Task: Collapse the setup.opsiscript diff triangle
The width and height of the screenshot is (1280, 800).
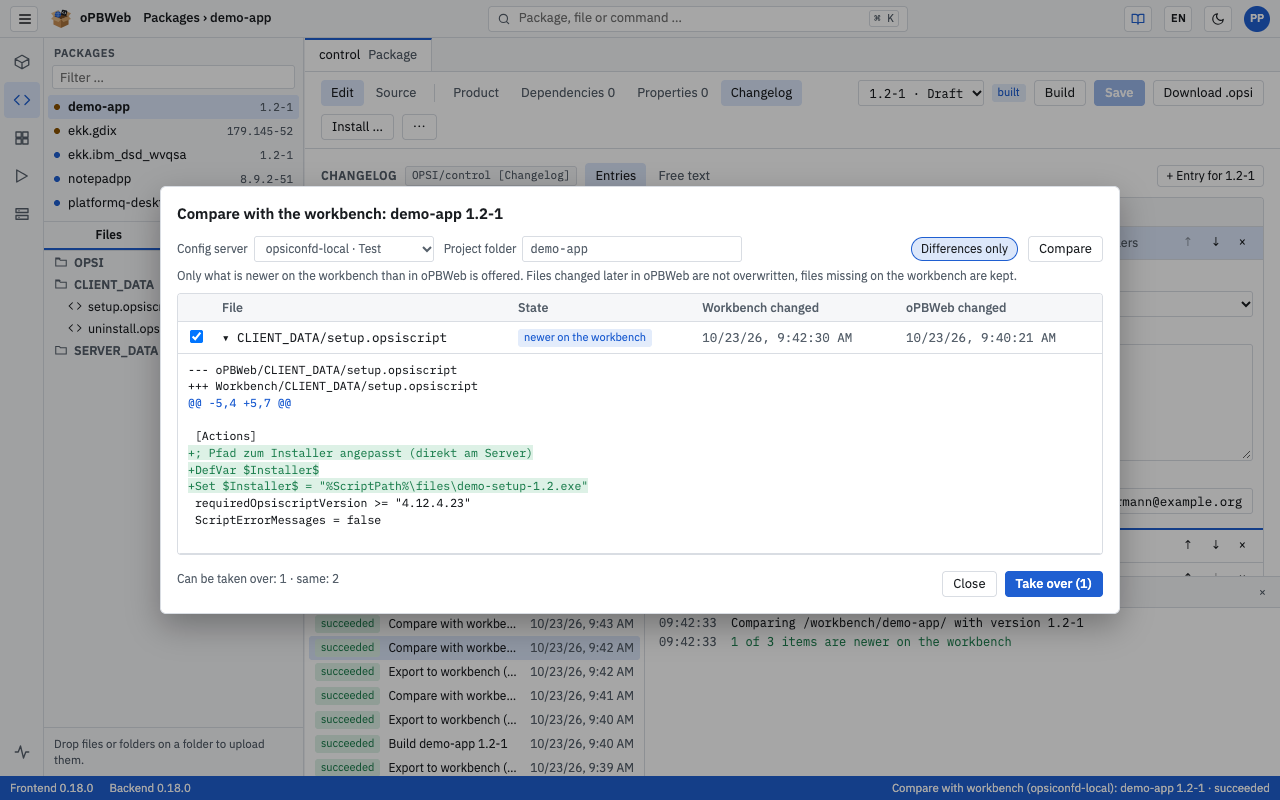Action: pos(226,338)
